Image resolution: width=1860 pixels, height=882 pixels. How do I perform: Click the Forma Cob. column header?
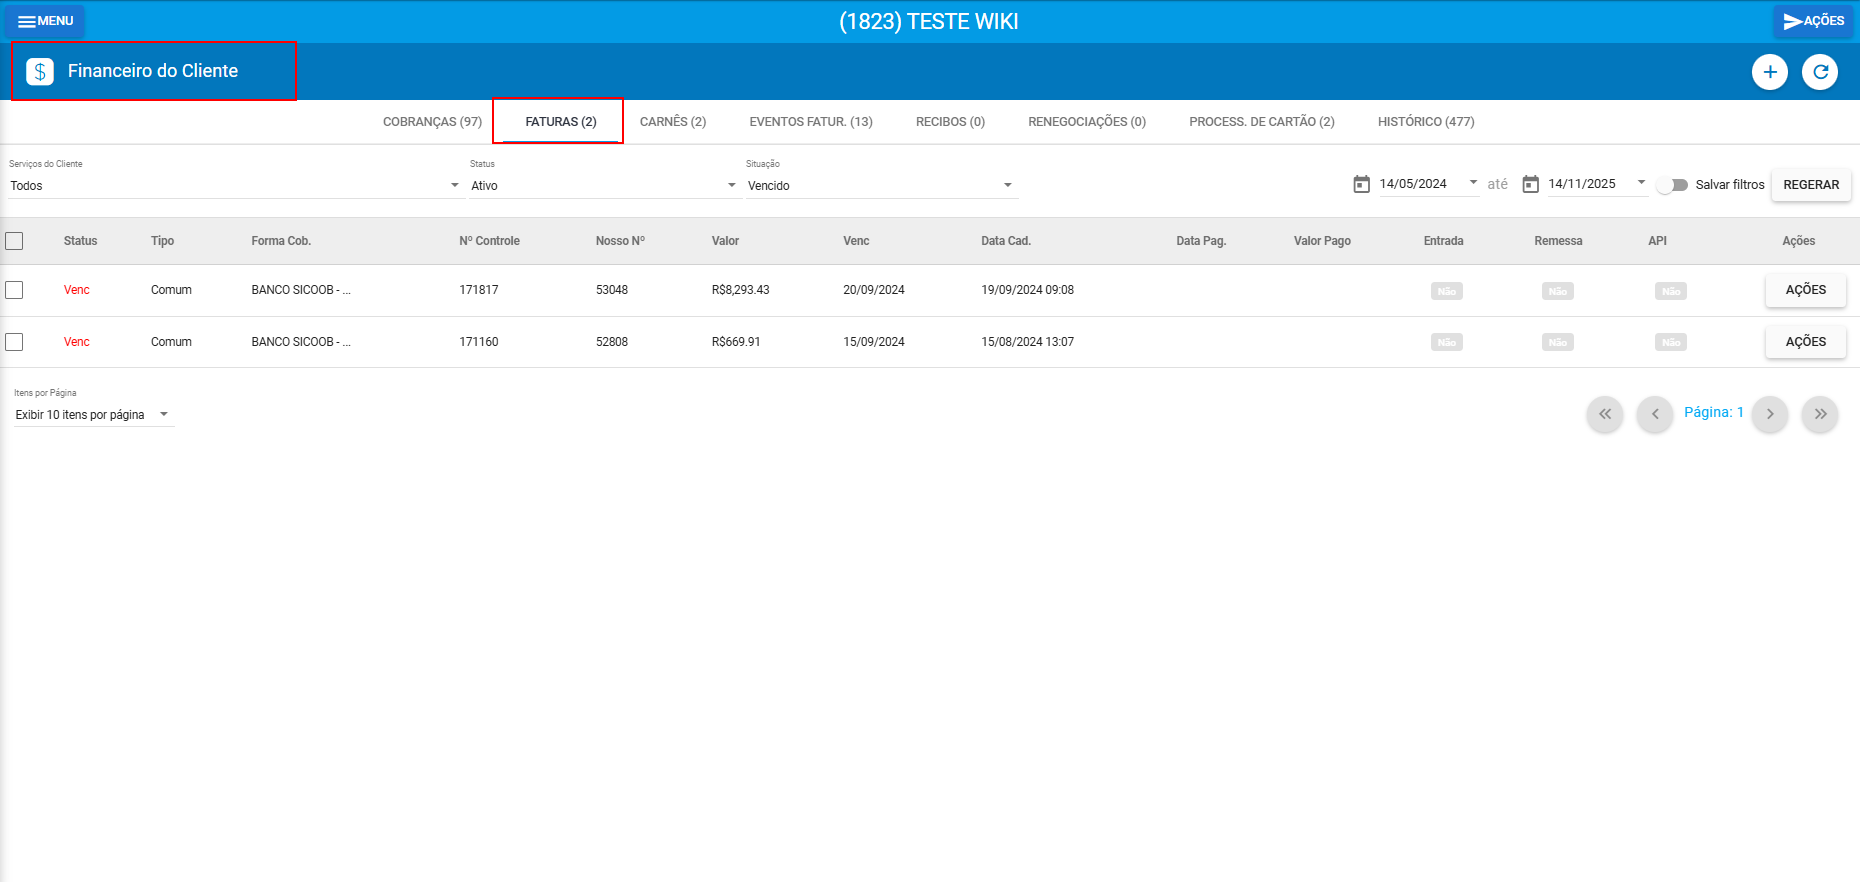pyautogui.click(x=281, y=241)
